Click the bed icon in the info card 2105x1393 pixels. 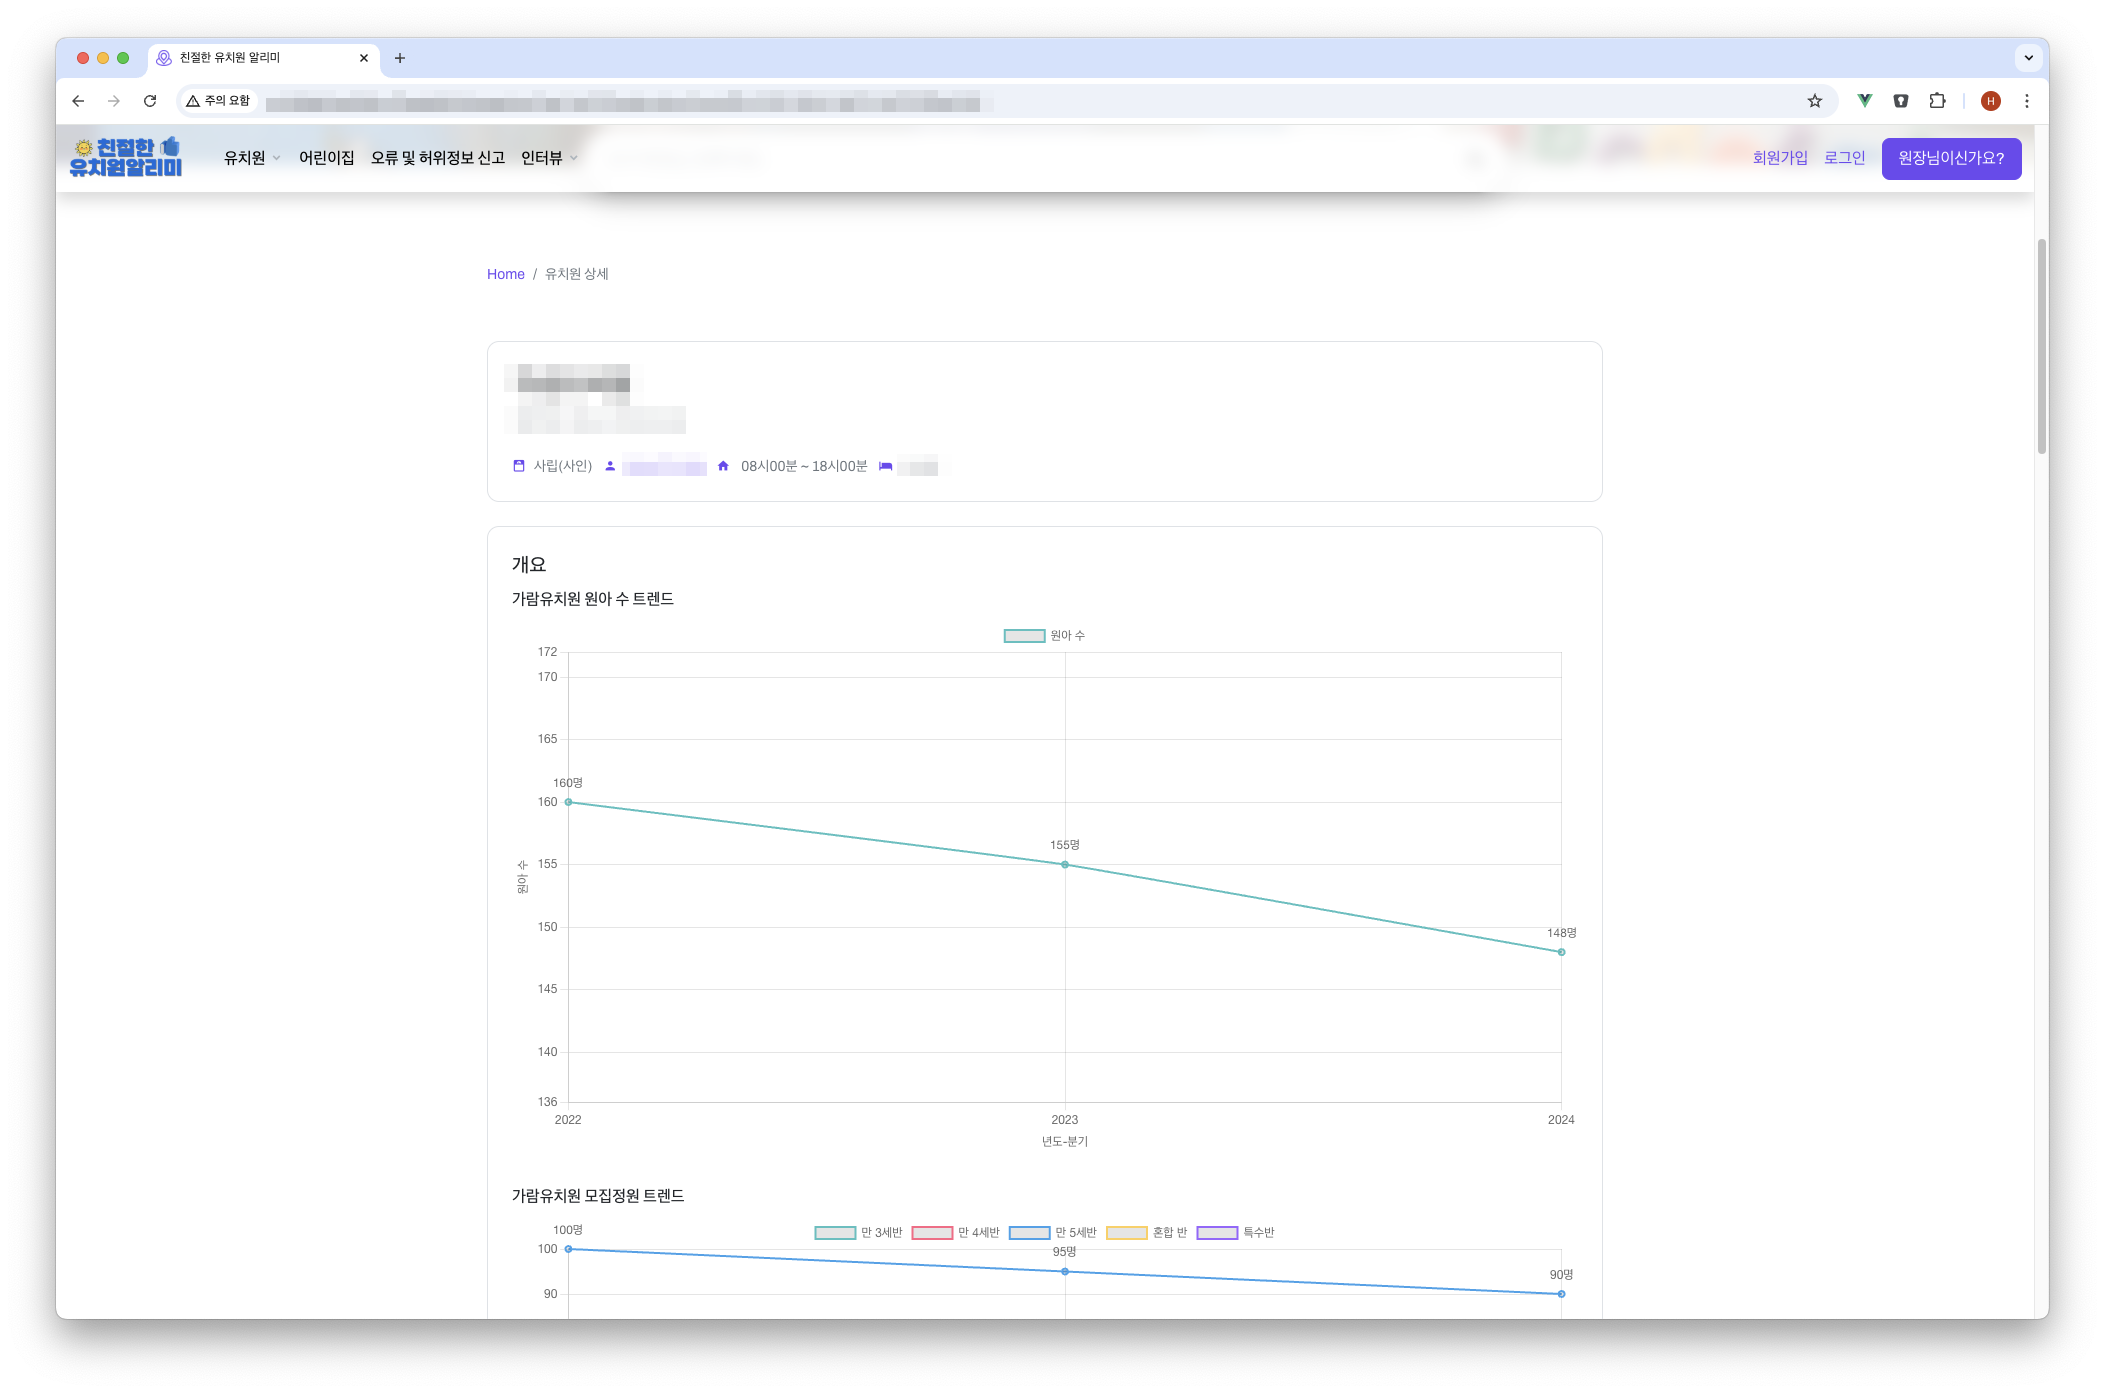coord(885,466)
